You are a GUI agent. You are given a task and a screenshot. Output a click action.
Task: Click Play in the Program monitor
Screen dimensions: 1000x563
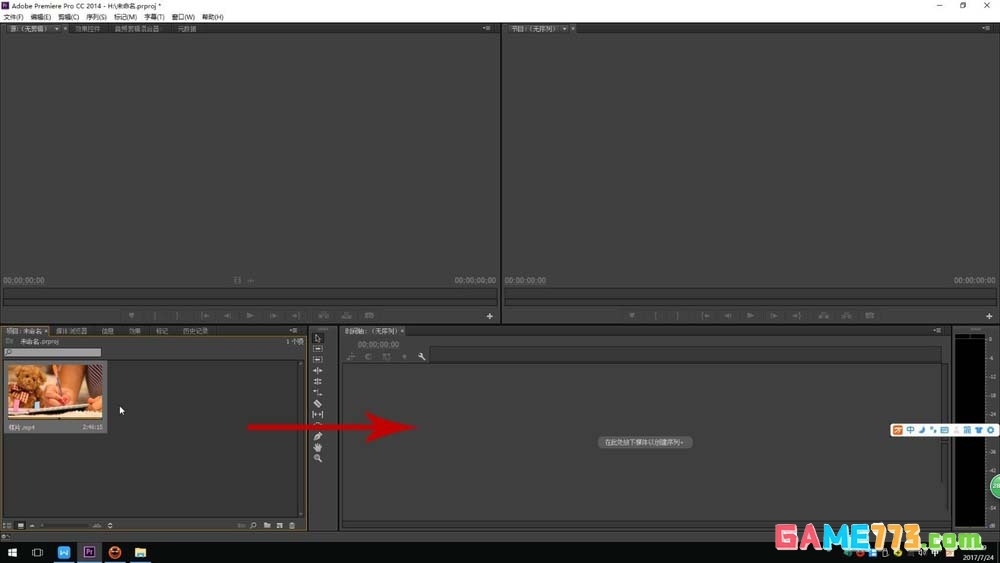751,316
